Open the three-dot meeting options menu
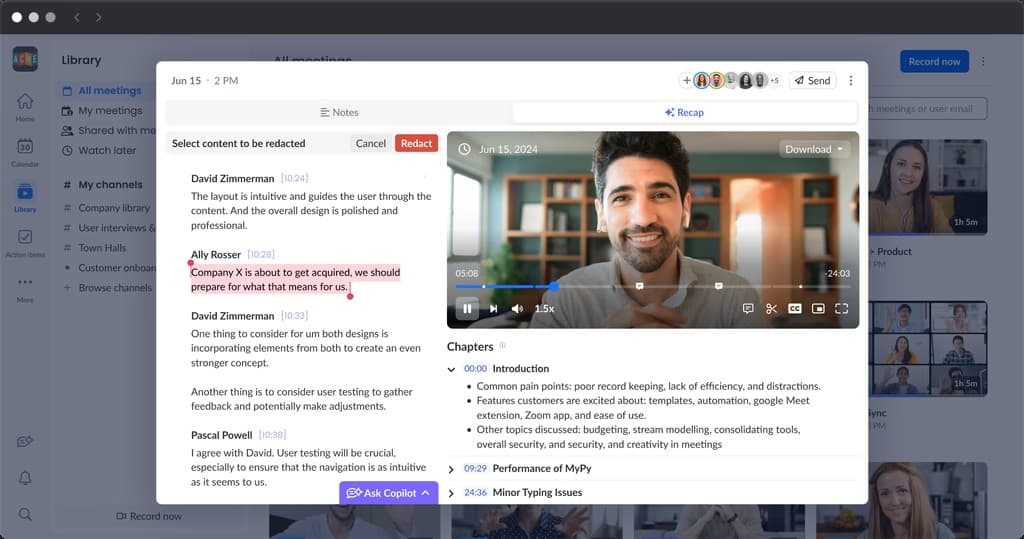 click(x=851, y=80)
